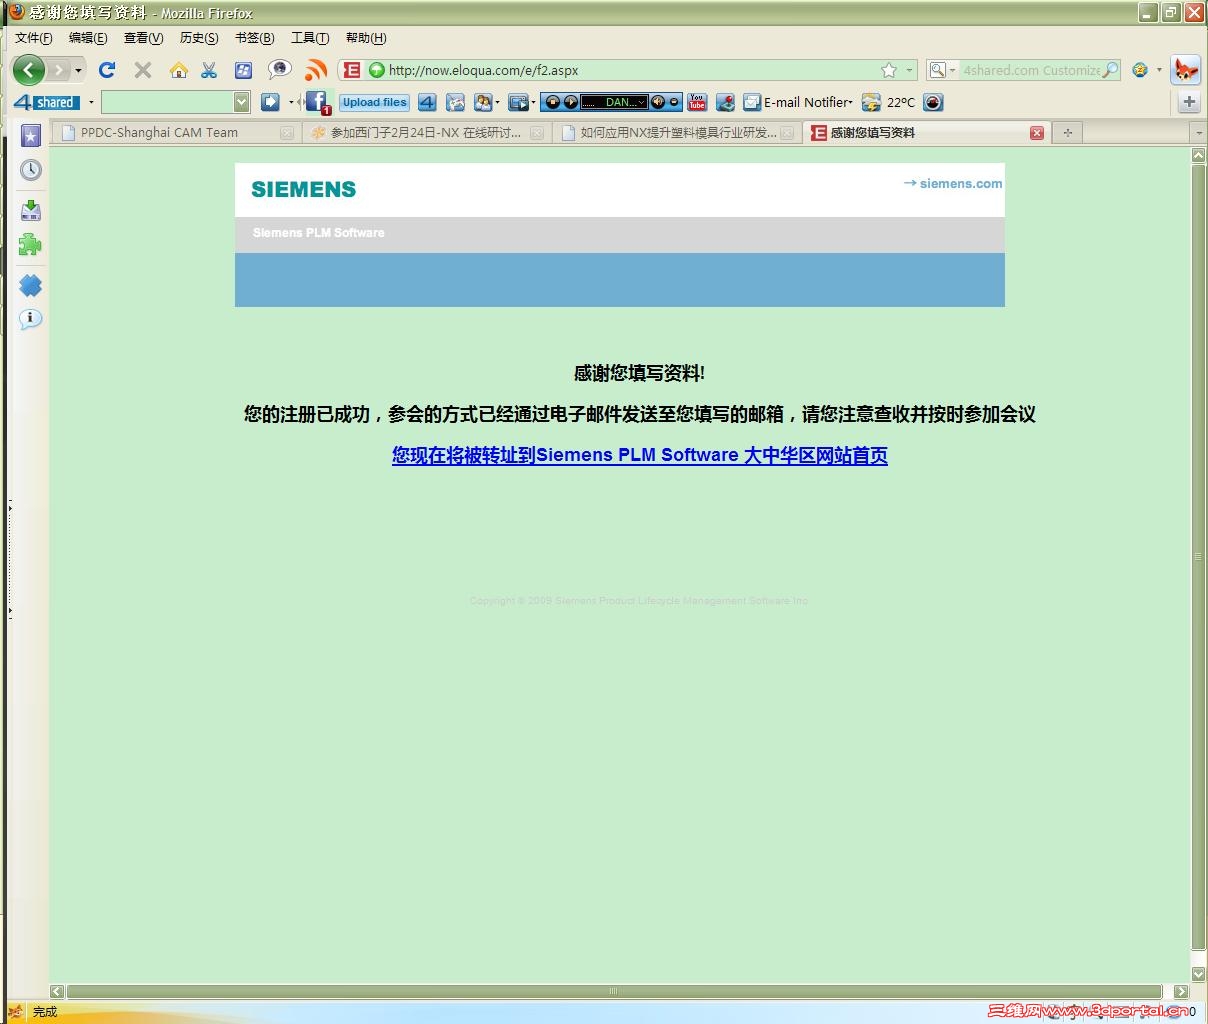Viewport: 1208px width, 1024px height.
Task: Open the 帮助(H) menu
Action: point(366,38)
